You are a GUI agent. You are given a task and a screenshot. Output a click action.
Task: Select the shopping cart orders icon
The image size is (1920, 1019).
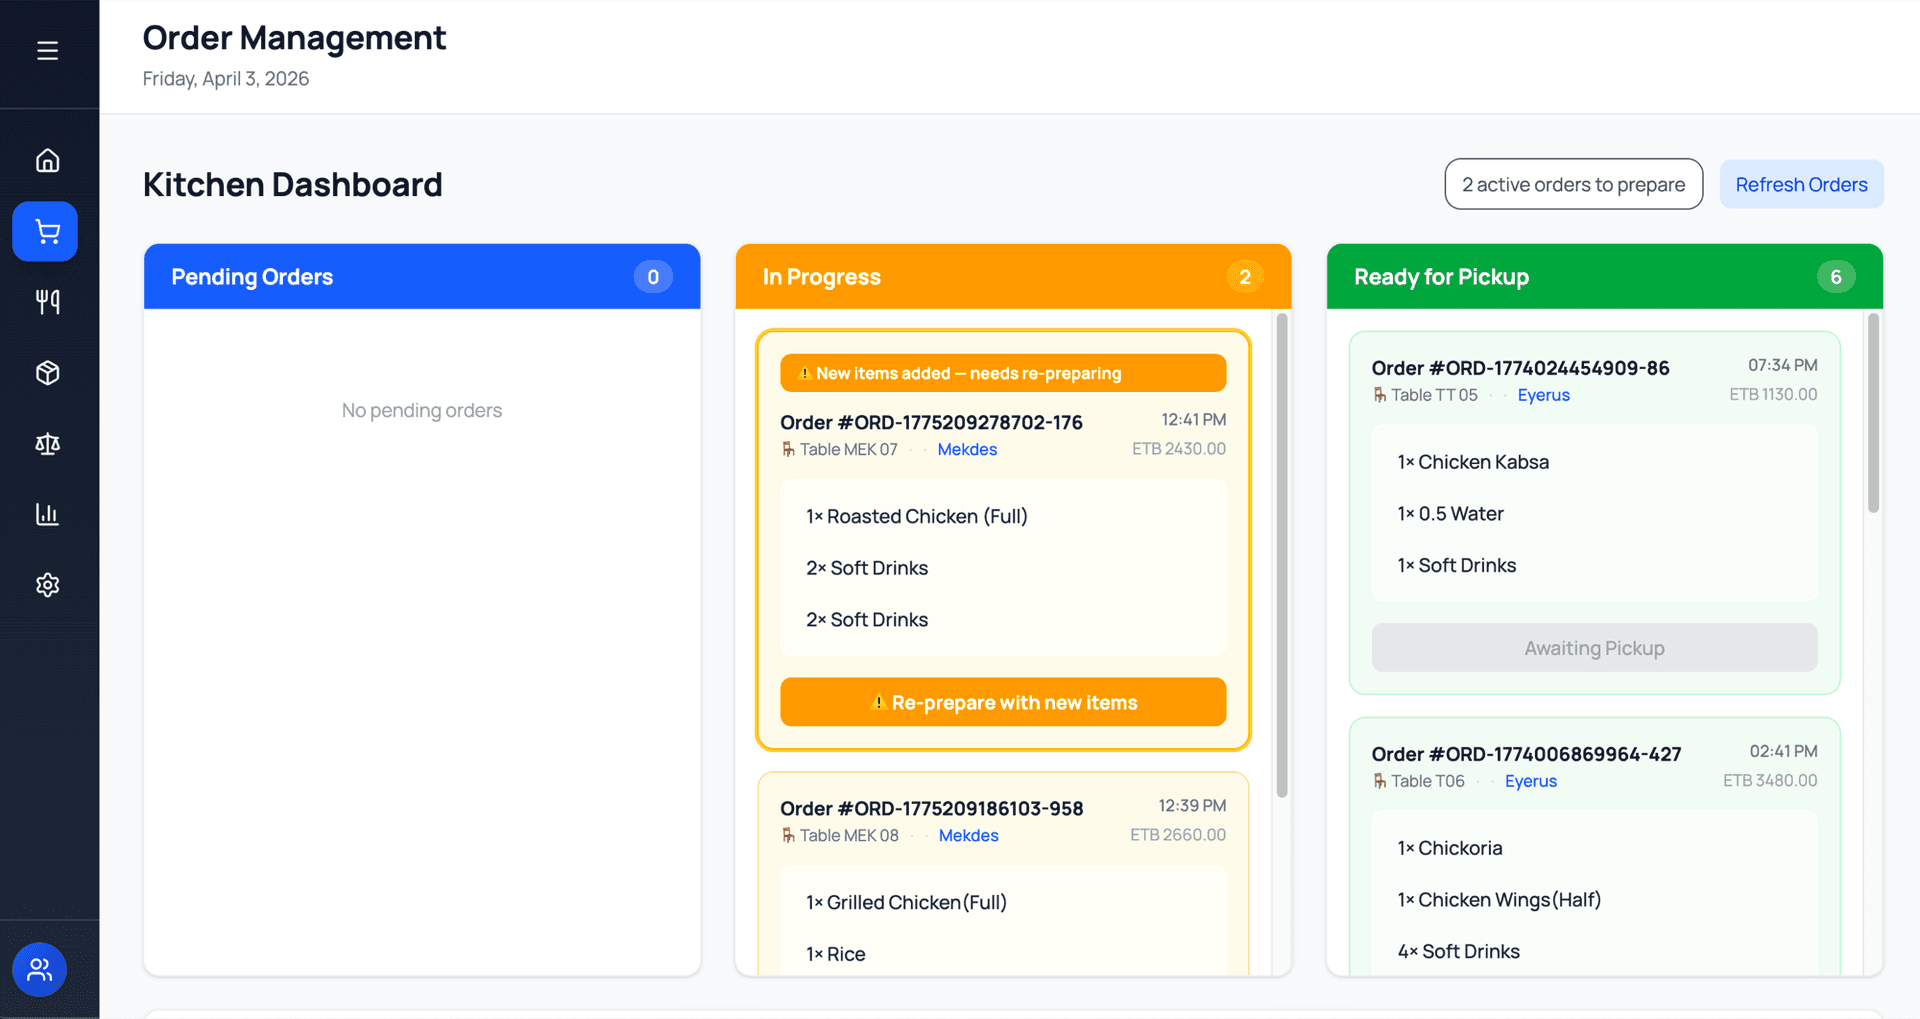45,232
